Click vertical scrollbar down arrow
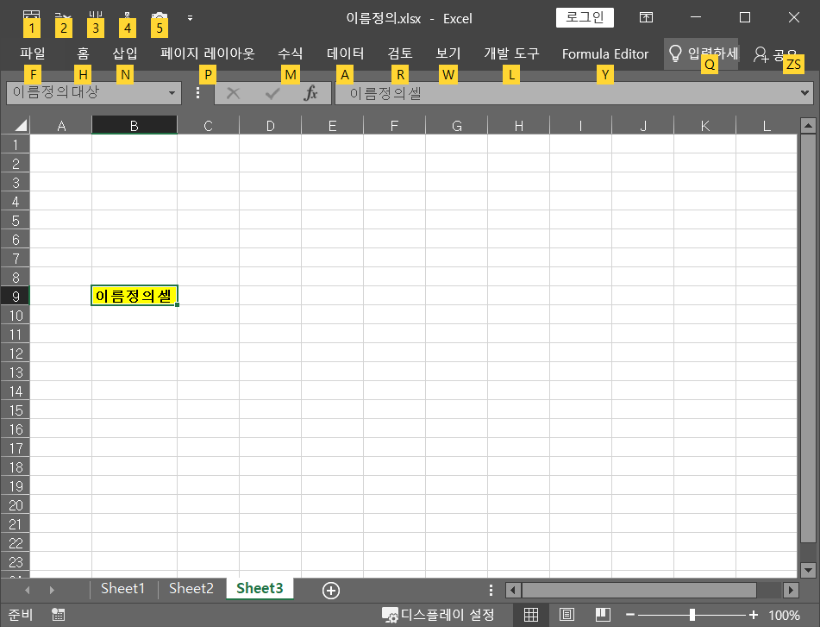Viewport: 820px width, 627px height. [x=808, y=569]
